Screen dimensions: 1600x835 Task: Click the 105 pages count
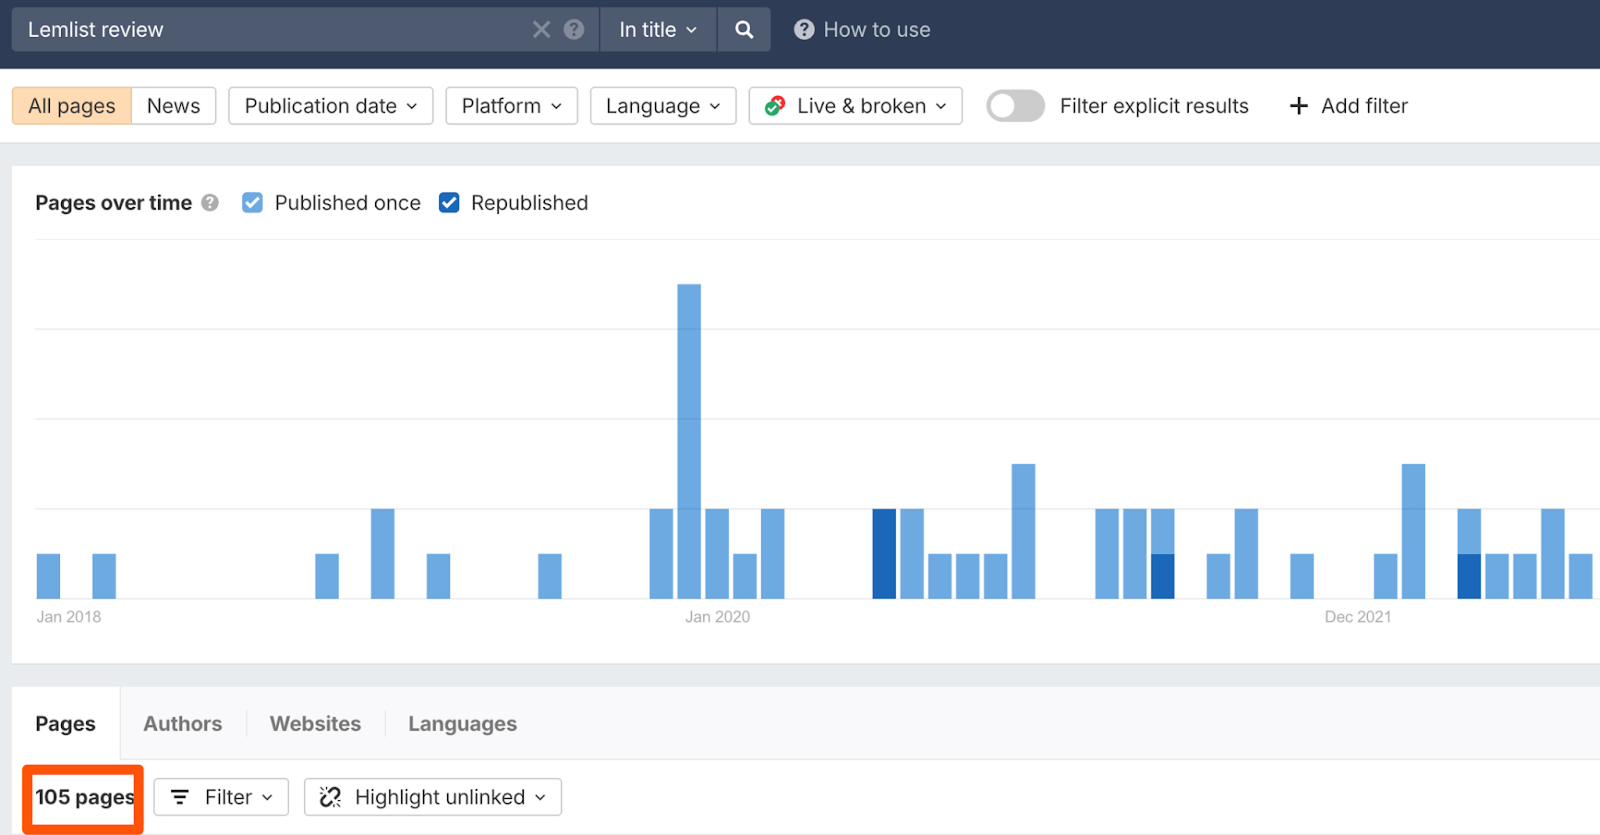(x=85, y=797)
